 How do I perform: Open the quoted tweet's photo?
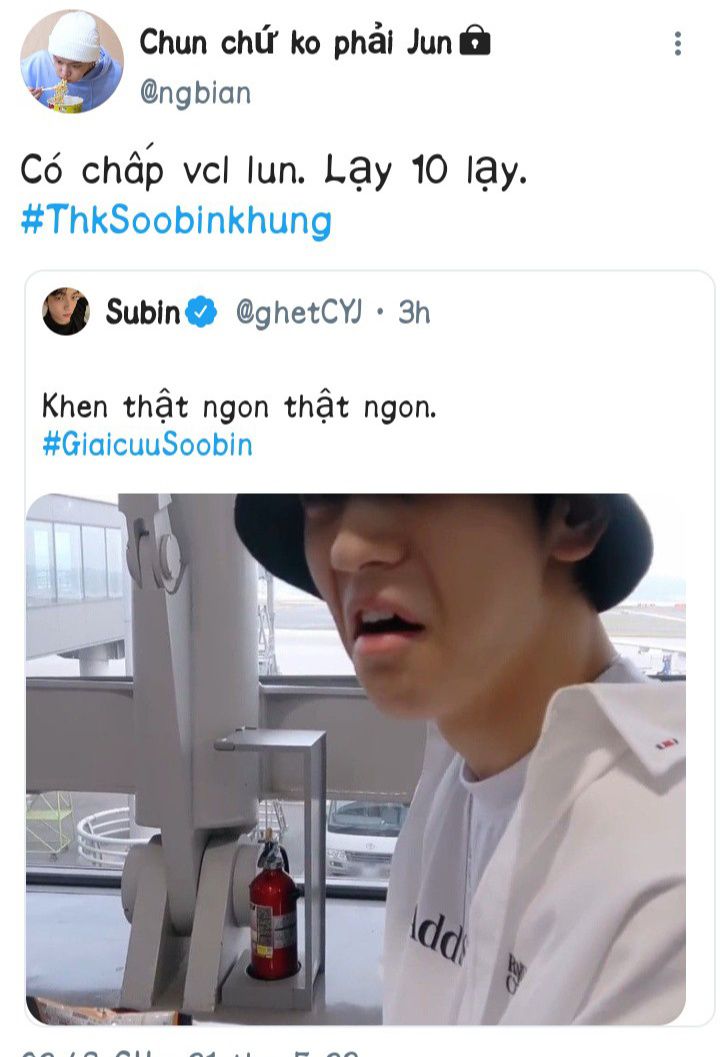356,759
